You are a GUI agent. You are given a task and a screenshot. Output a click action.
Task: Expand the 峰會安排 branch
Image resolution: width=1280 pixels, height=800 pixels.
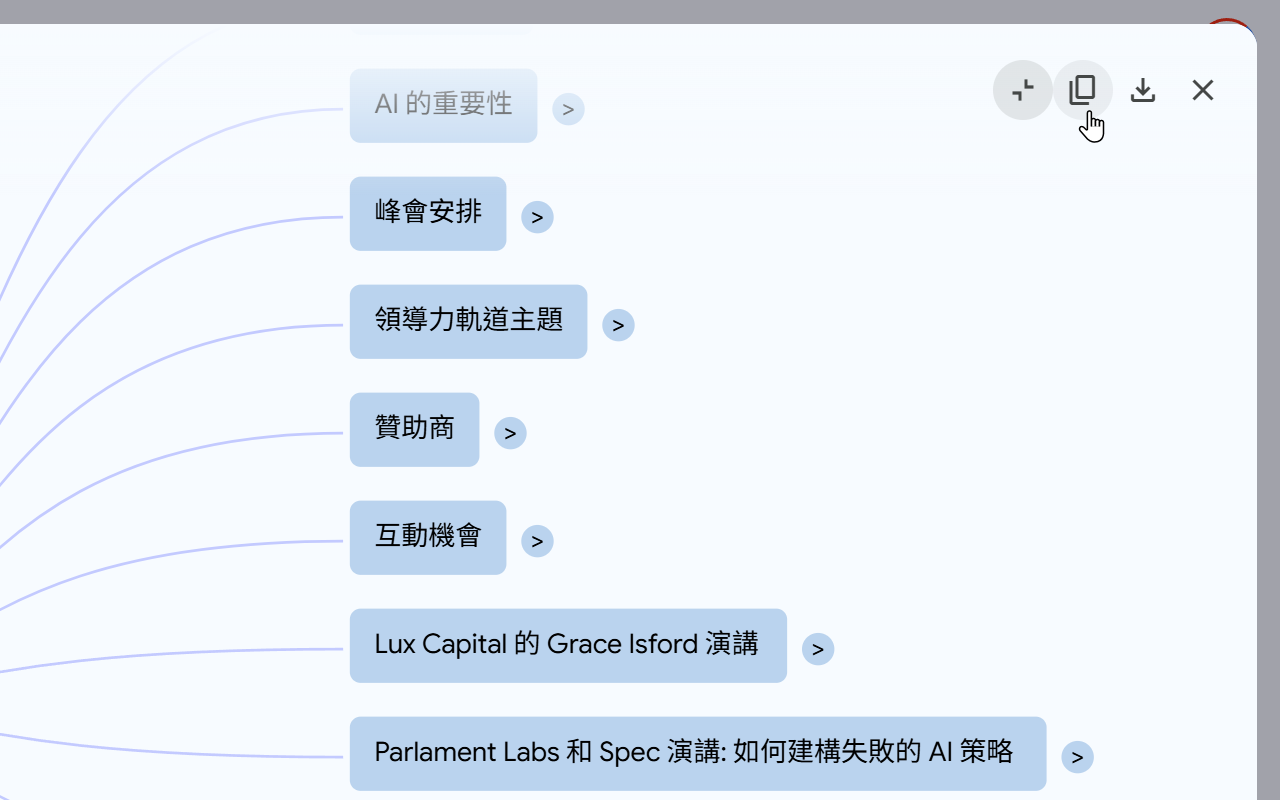point(537,216)
